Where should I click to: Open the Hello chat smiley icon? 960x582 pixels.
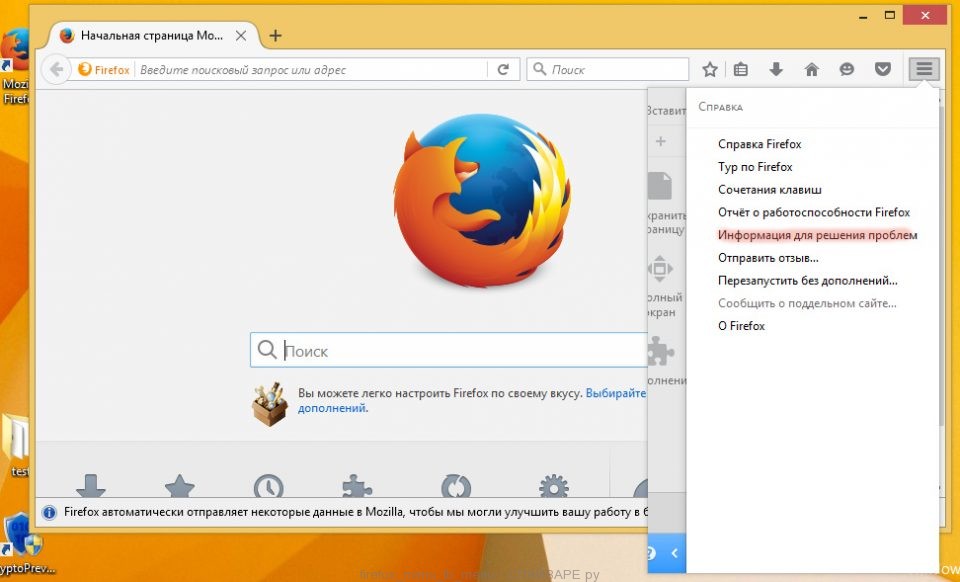click(x=847, y=69)
